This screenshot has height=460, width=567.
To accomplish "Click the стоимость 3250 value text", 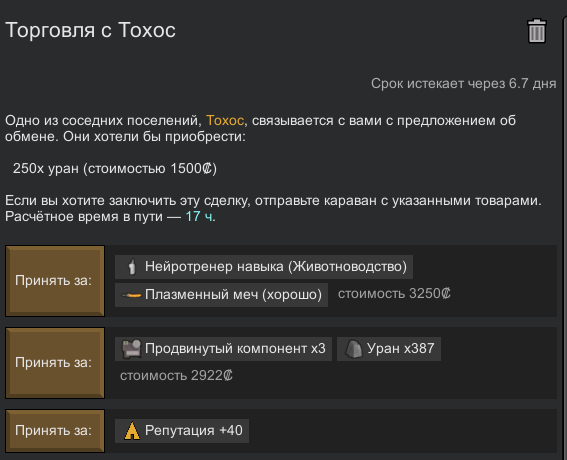I will tap(394, 294).
